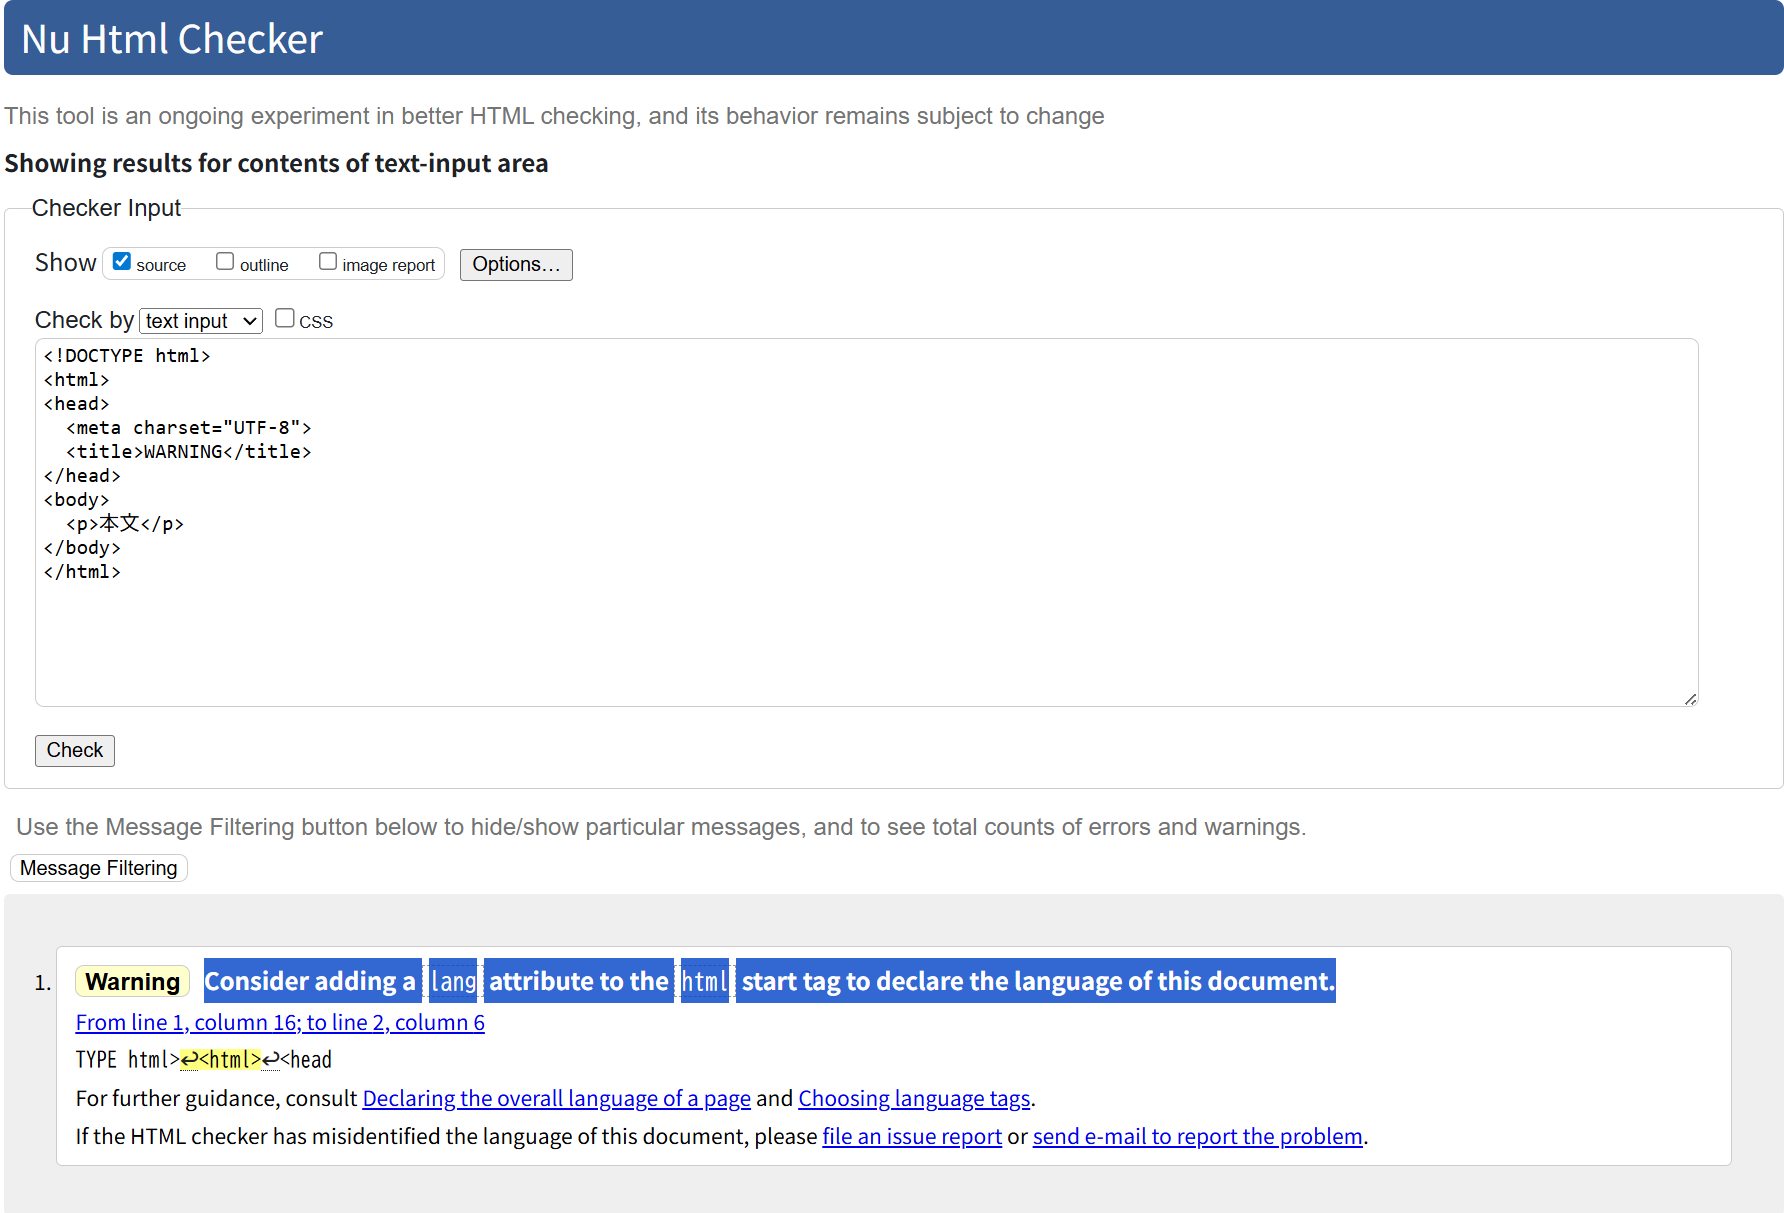Follow the 'From line 1, column 16' location link
The width and height of the screenshot is (1784, 1213).
tap(280, 1023)
